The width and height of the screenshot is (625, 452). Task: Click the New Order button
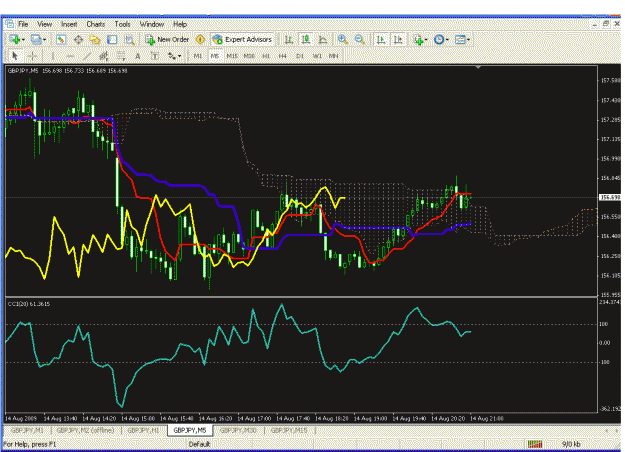[x=167, y=39]
